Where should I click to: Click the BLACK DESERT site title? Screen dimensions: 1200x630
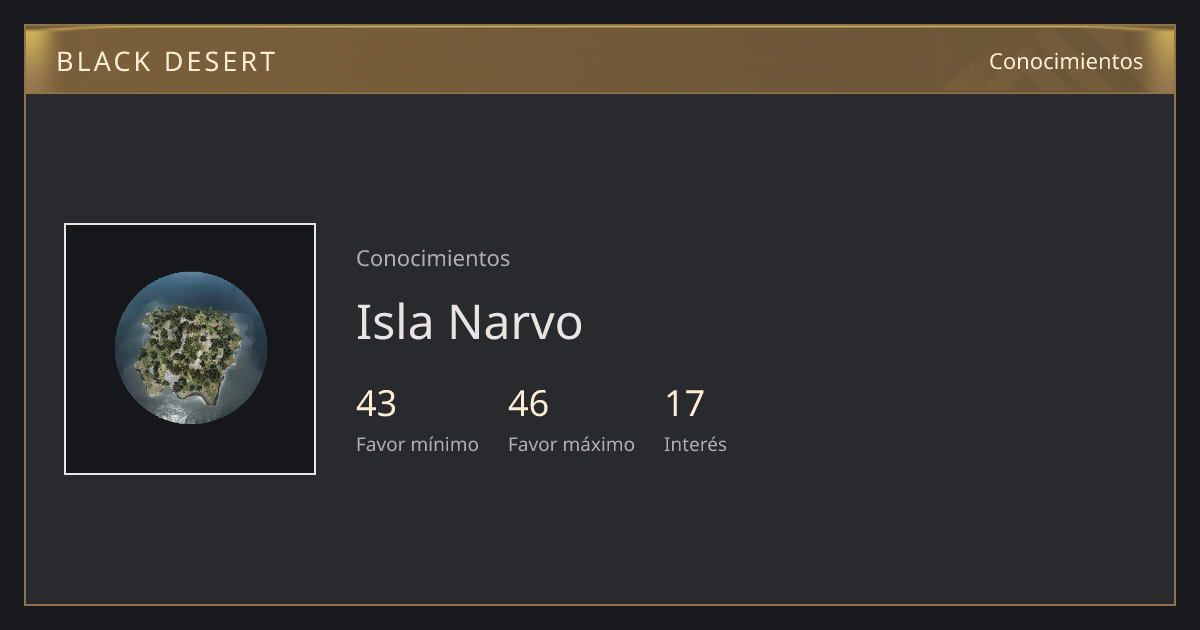click(166, 62)
